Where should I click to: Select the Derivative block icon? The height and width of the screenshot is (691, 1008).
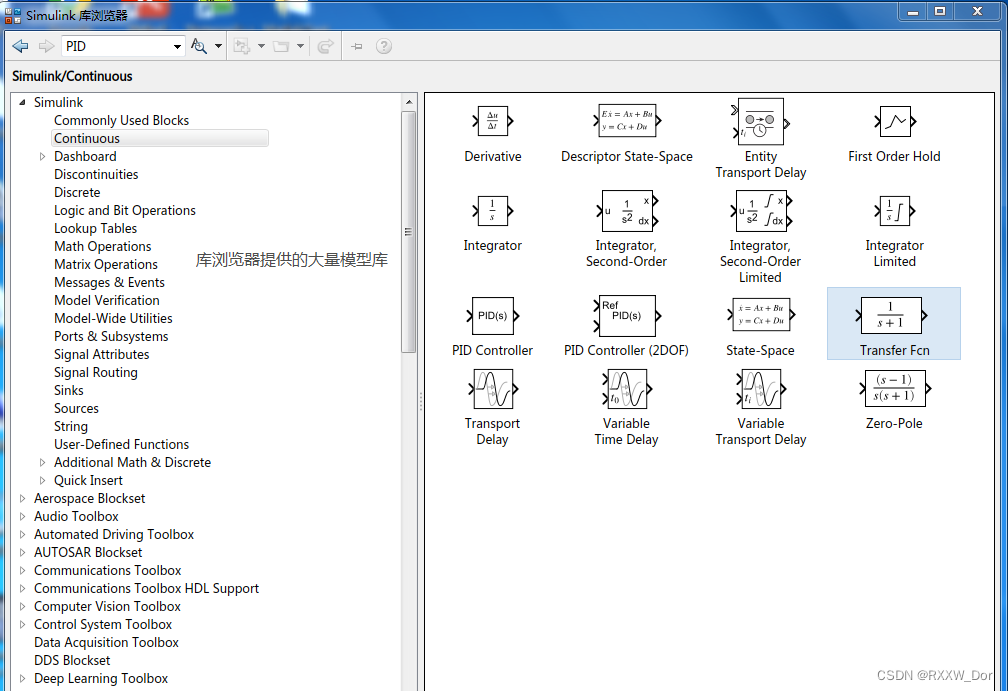pos(492,121)
